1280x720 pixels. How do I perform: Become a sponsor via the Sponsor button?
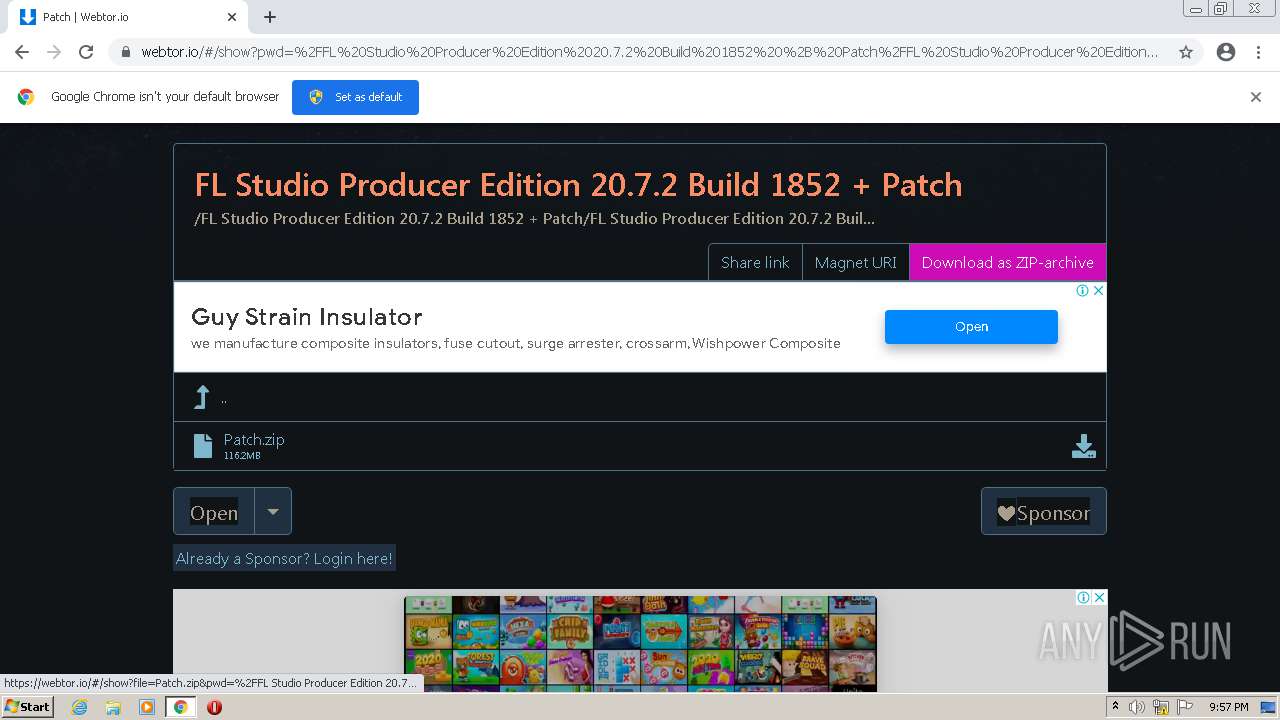[x=1044, y=512]
